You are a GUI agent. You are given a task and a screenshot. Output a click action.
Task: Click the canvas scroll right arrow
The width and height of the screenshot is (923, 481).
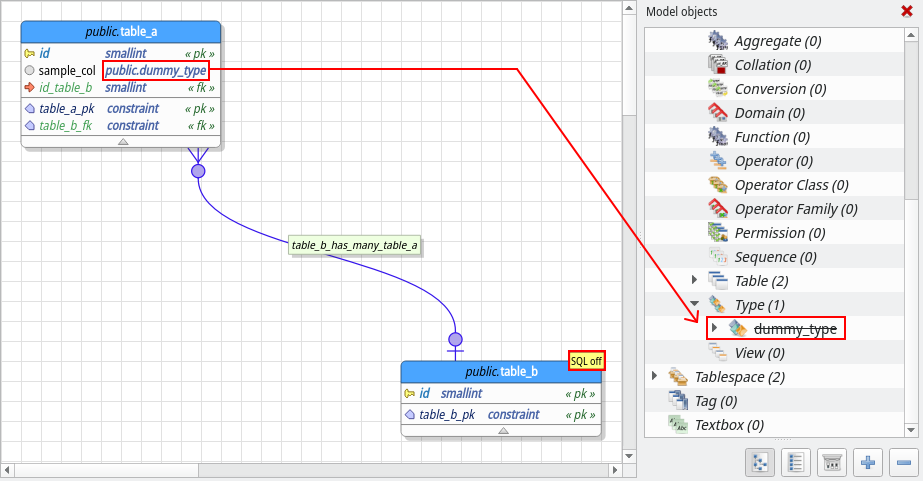point(616,470)
